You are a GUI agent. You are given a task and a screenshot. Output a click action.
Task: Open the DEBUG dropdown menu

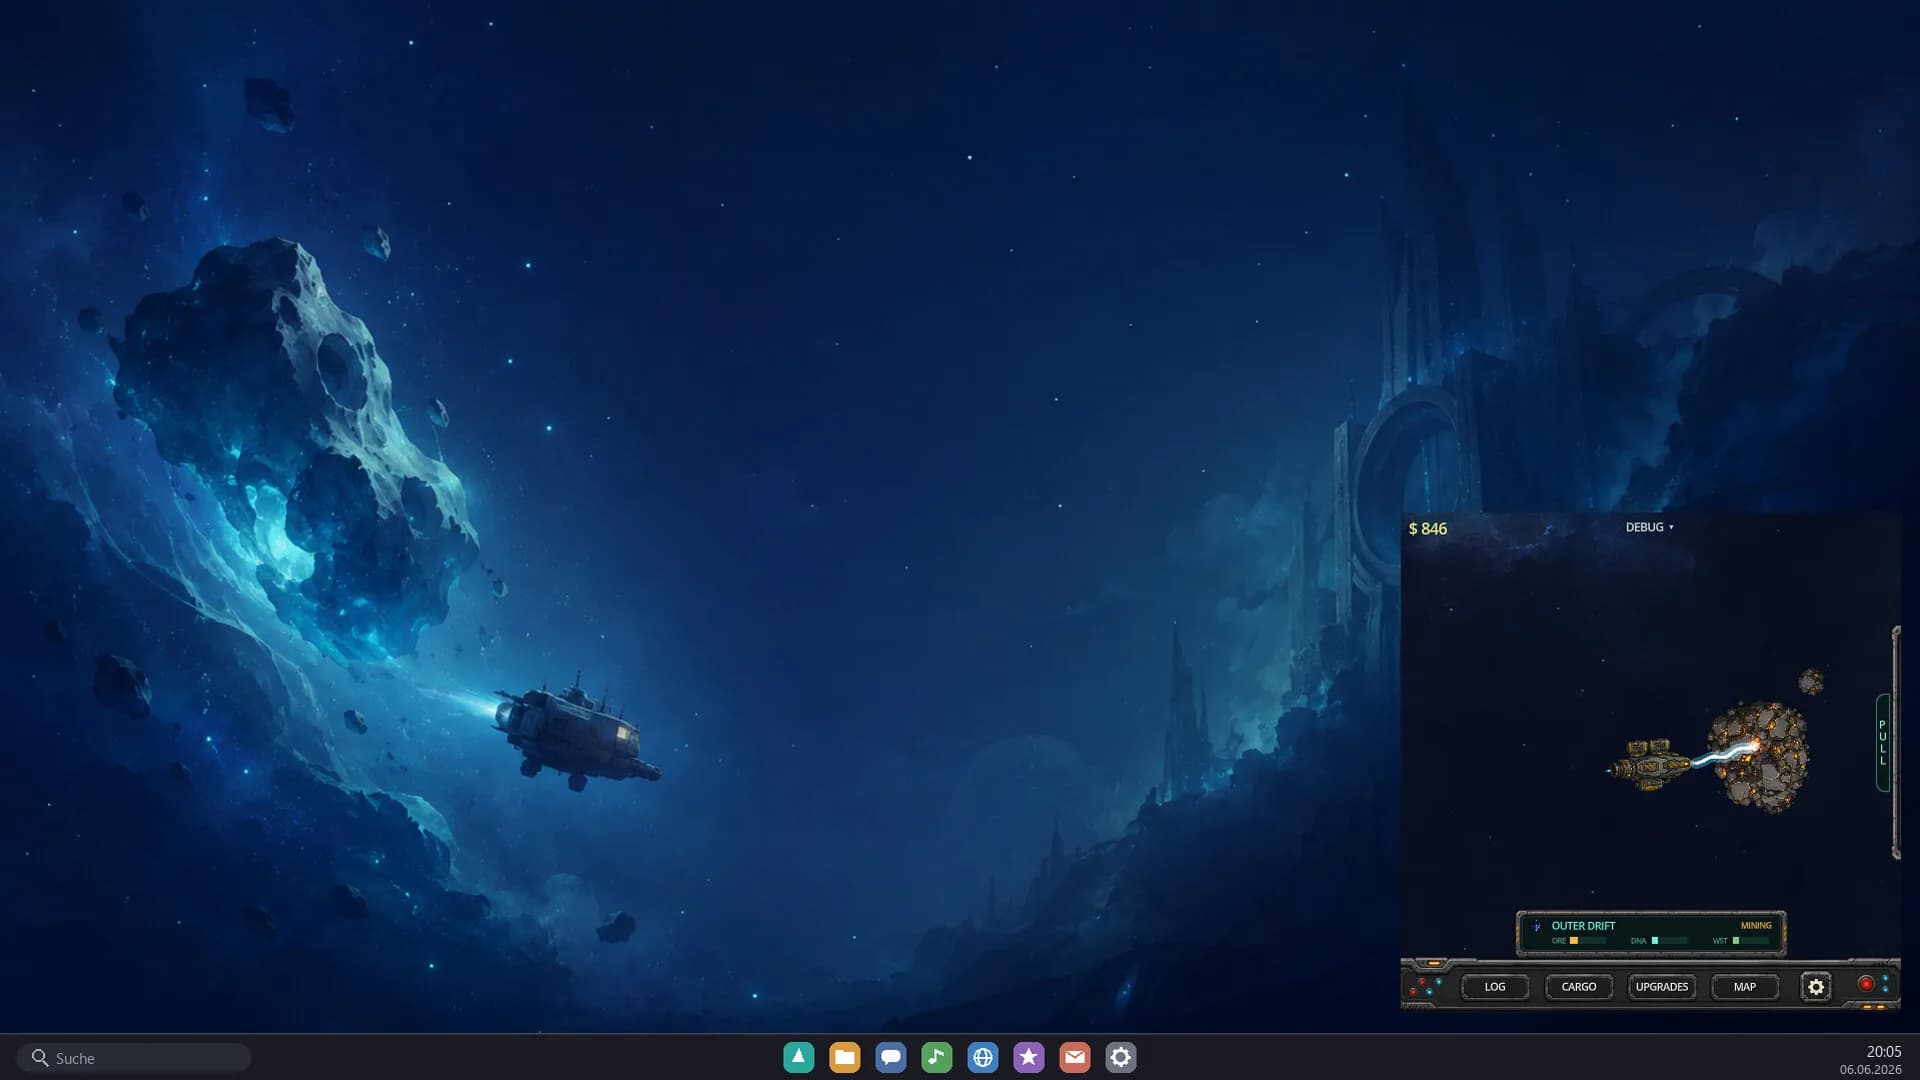click(1649, 527)
